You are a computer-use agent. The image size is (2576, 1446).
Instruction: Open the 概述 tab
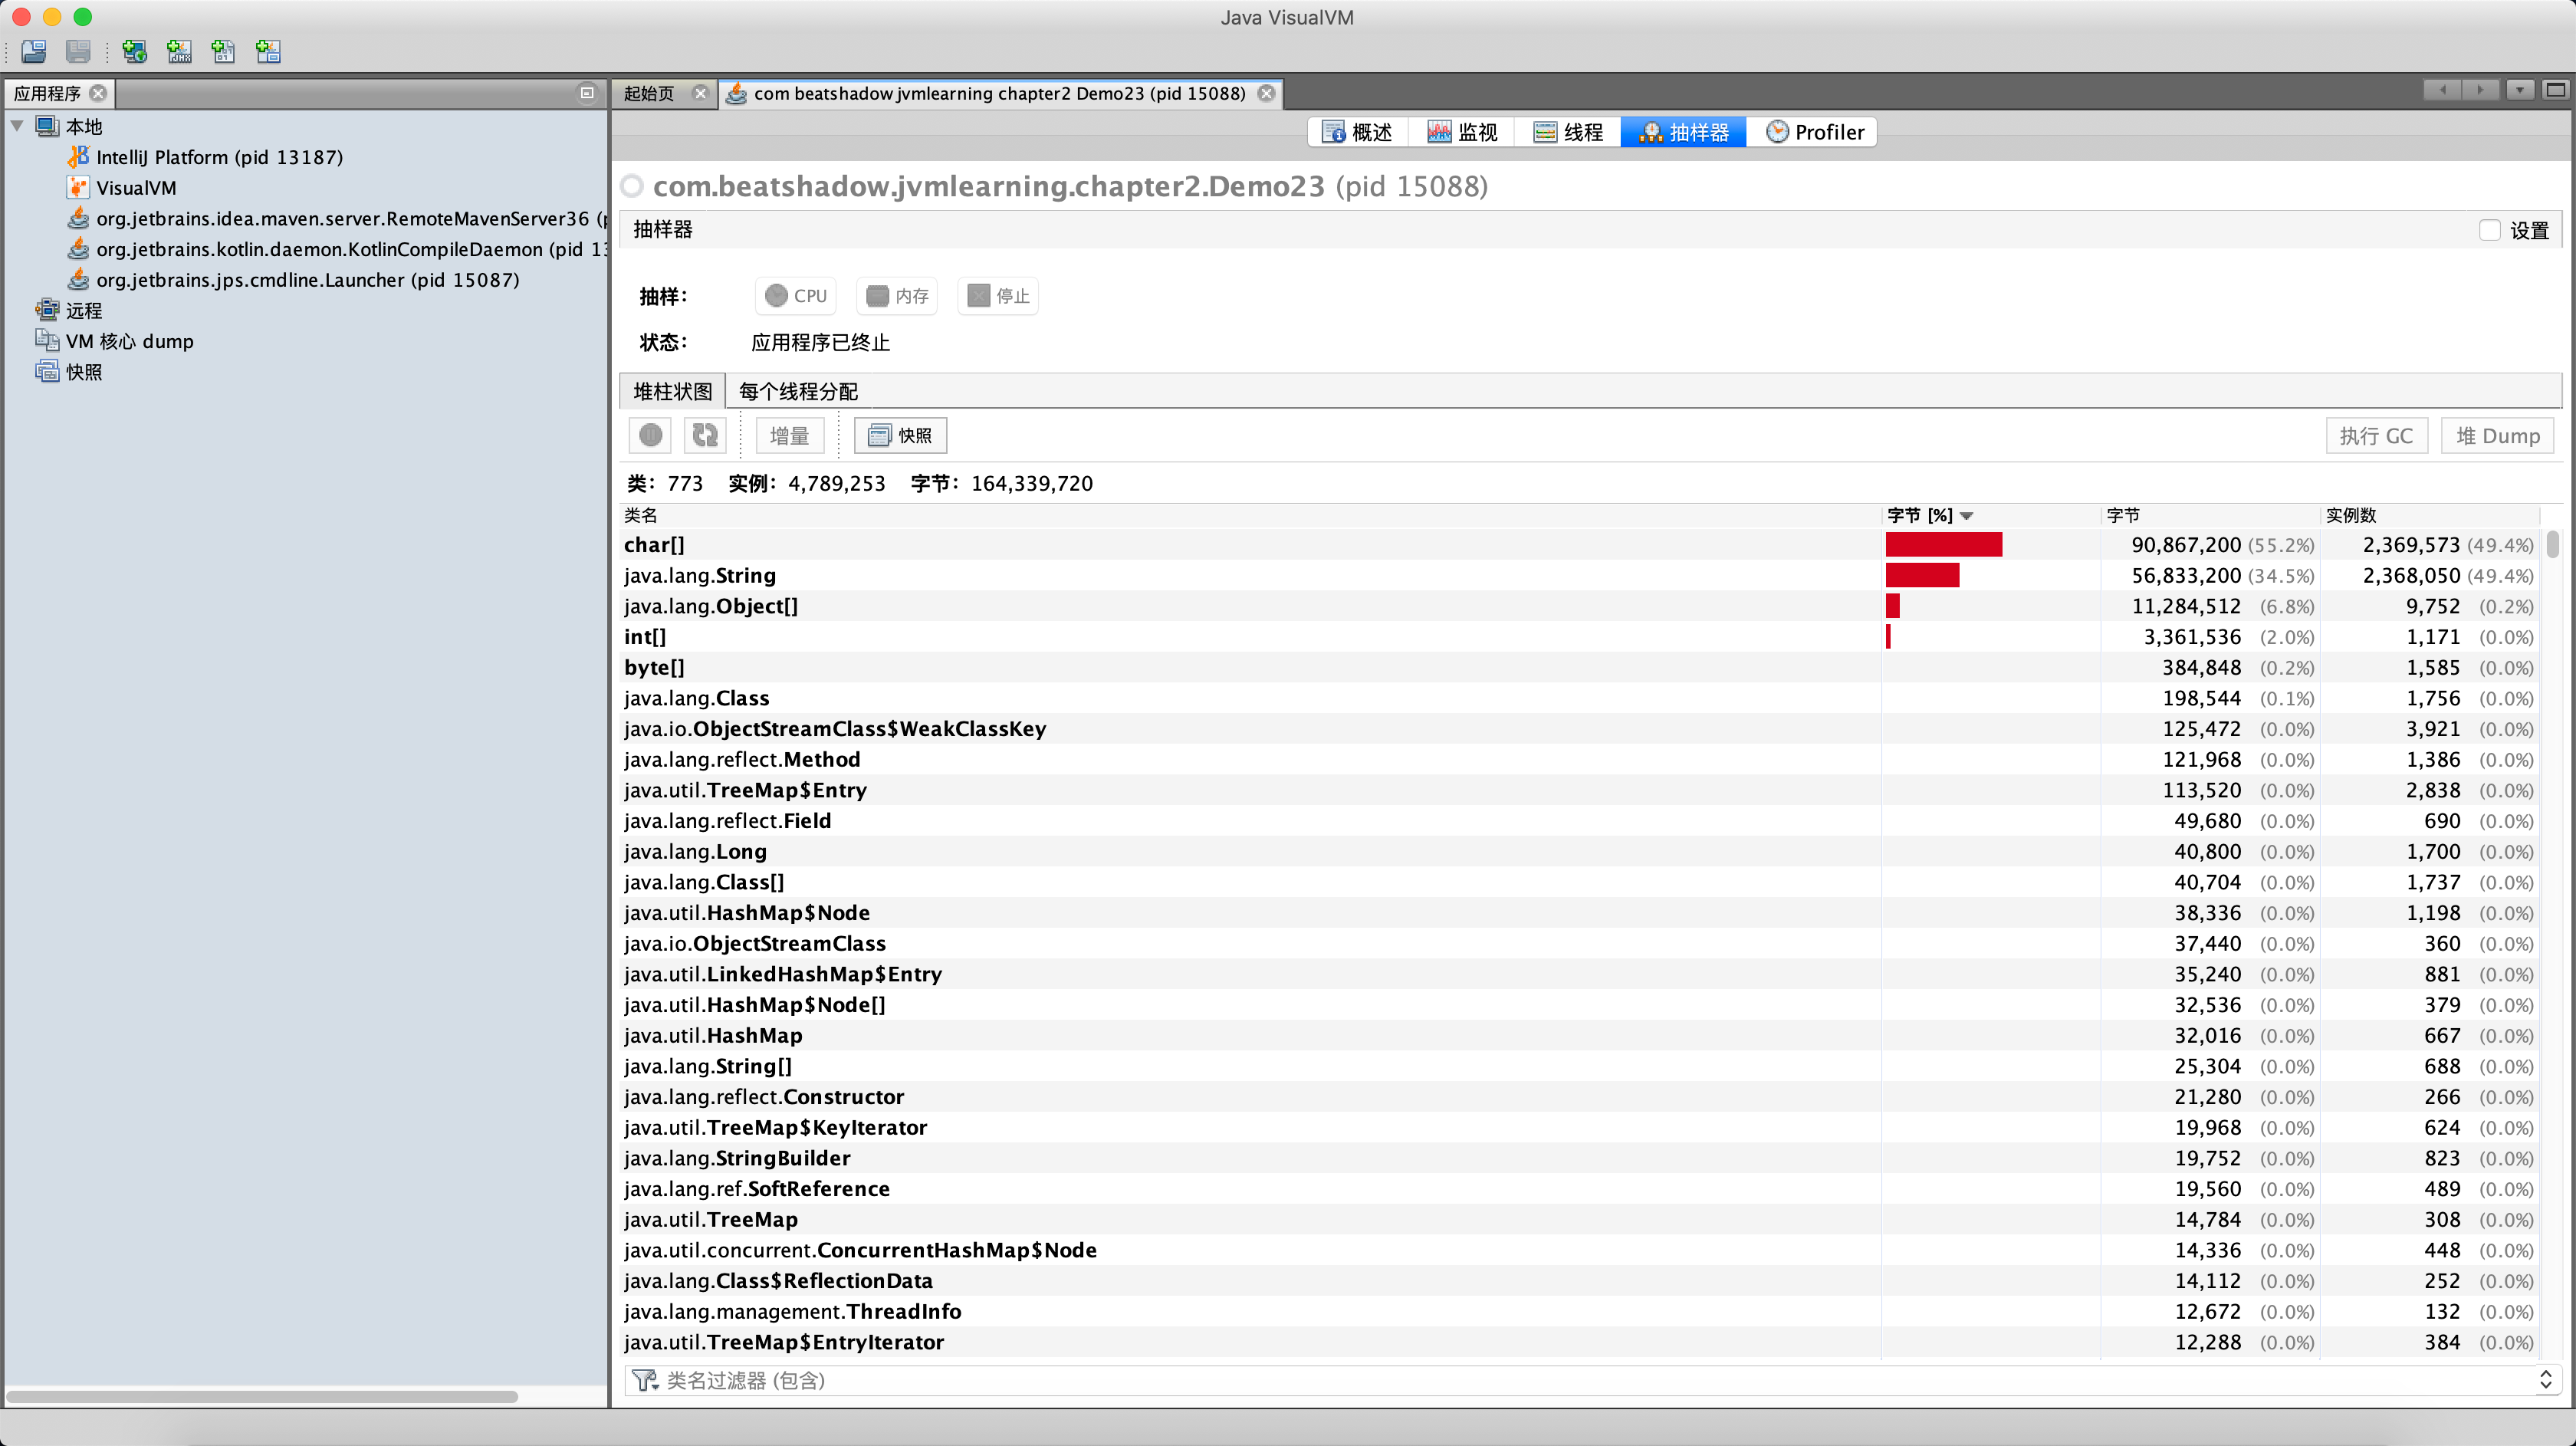pos(1357,132)
